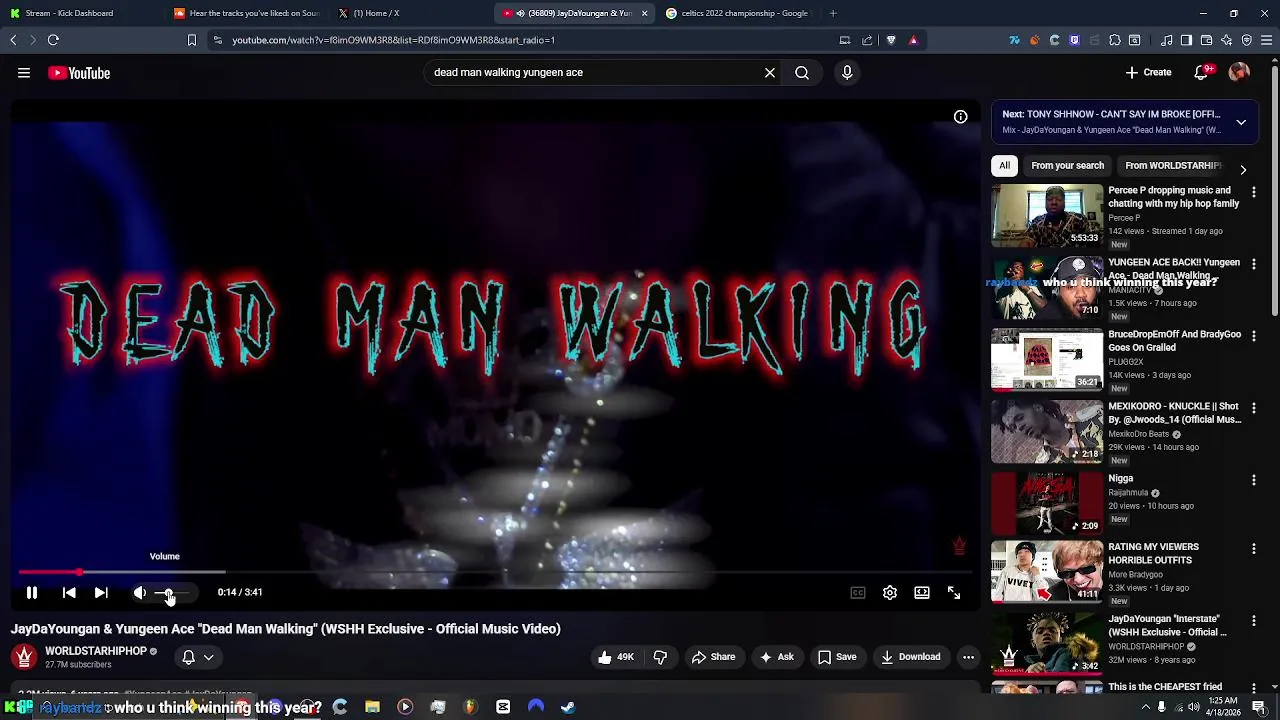This screenshot has width=1280, height=720.
Task: Go to YouTube home via logo
Action: pos(79,73)
